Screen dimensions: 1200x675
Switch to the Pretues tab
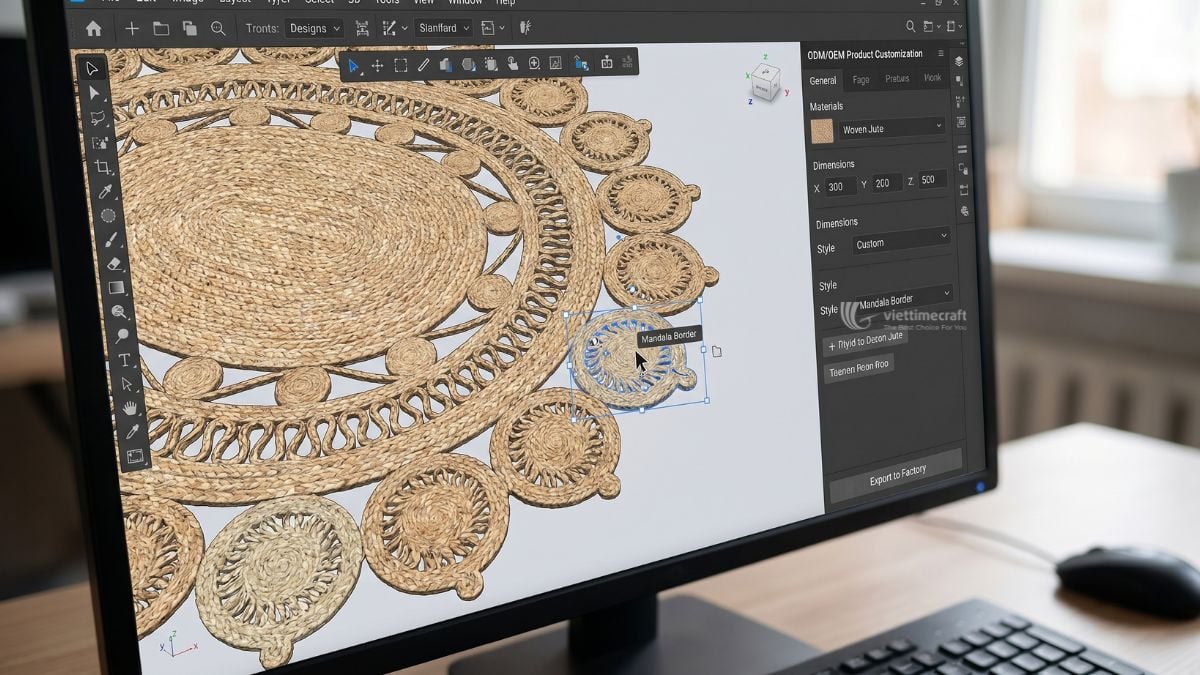click(897, 78)
